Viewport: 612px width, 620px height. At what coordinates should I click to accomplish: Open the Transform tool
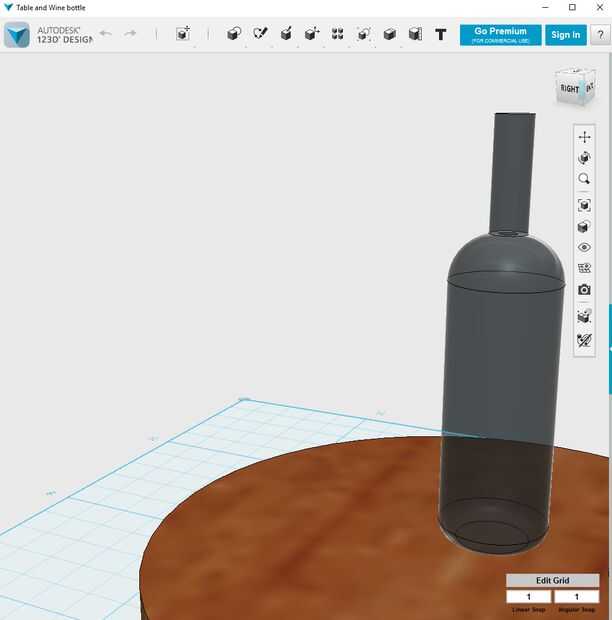coord(183,34)
